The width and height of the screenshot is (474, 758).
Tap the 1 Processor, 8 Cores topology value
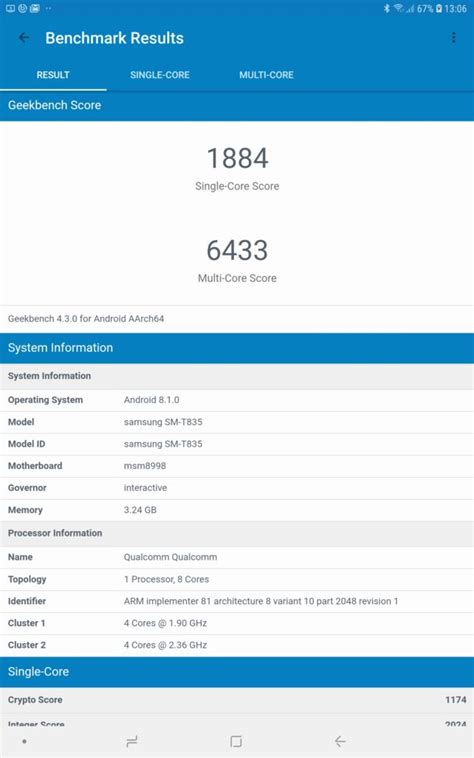pyautogui.click(x=167, y=579)
